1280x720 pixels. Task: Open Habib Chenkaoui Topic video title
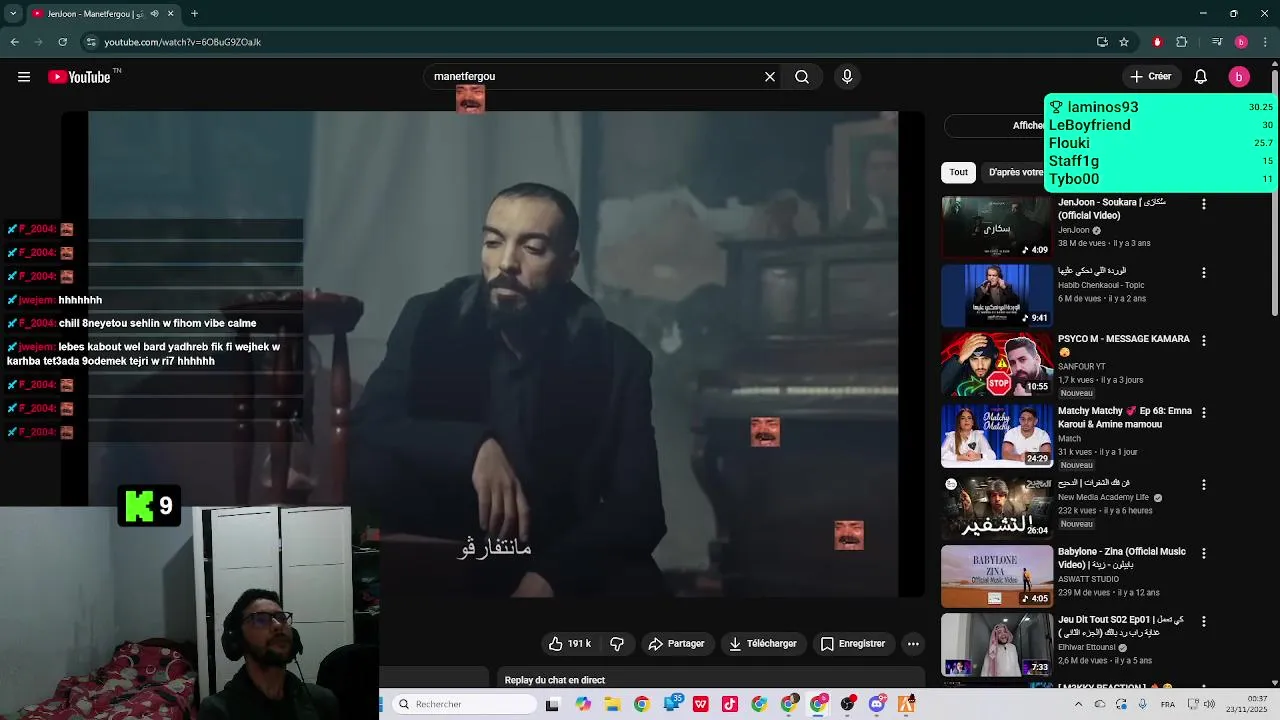tap(1092, 271)
